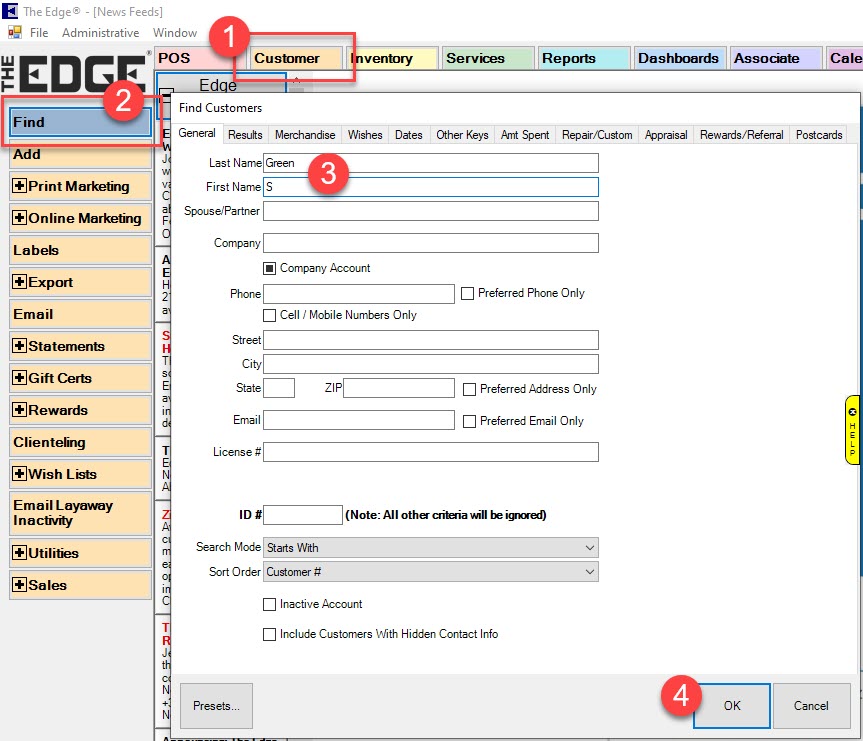This screenshot has height=741, width=863.
Task: Switch to the Merchandise tab
Action: [x=305, y=135]
